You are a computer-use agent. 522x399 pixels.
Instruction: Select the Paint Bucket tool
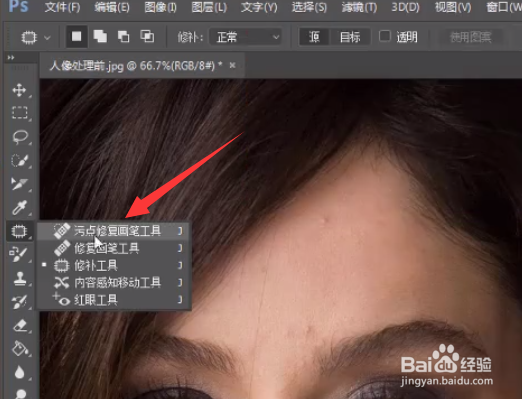(19, 349)
